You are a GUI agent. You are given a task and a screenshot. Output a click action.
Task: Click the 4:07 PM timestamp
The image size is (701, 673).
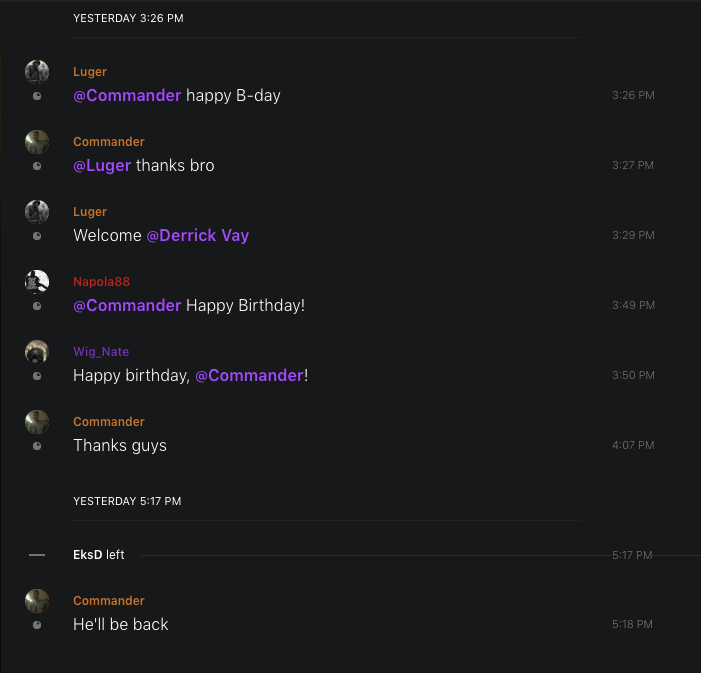coord(633,446)
